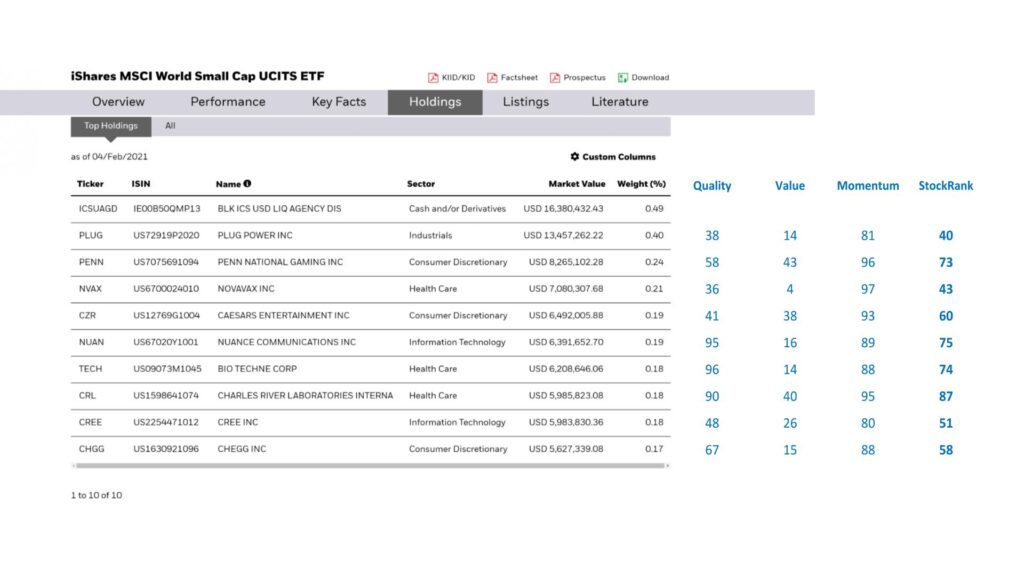Click the Download link
Screen dimensions: 1024x576
point(650,78)
